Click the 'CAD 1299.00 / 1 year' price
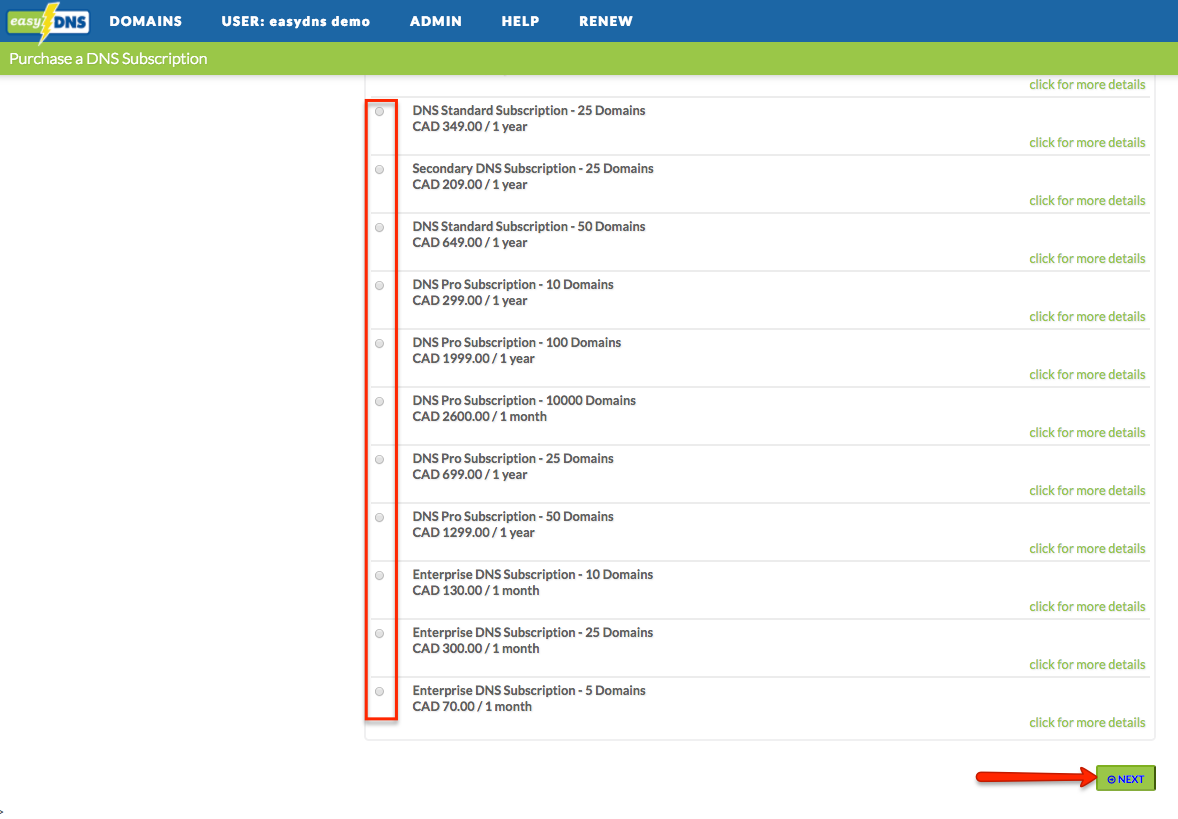 pyautogui.click(x=473, y=532)
